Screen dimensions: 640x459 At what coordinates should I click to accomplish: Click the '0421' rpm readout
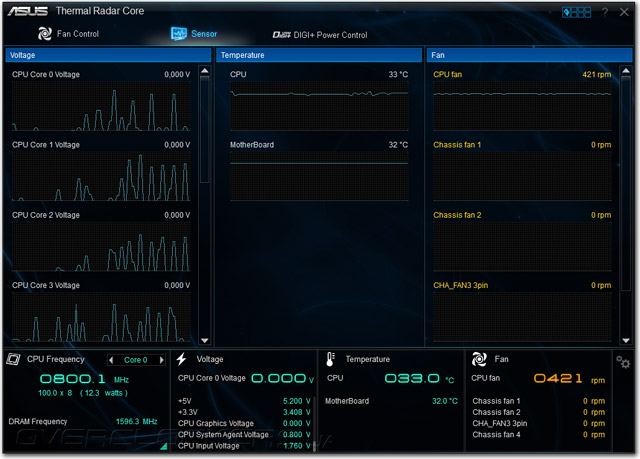click(558, 378)
